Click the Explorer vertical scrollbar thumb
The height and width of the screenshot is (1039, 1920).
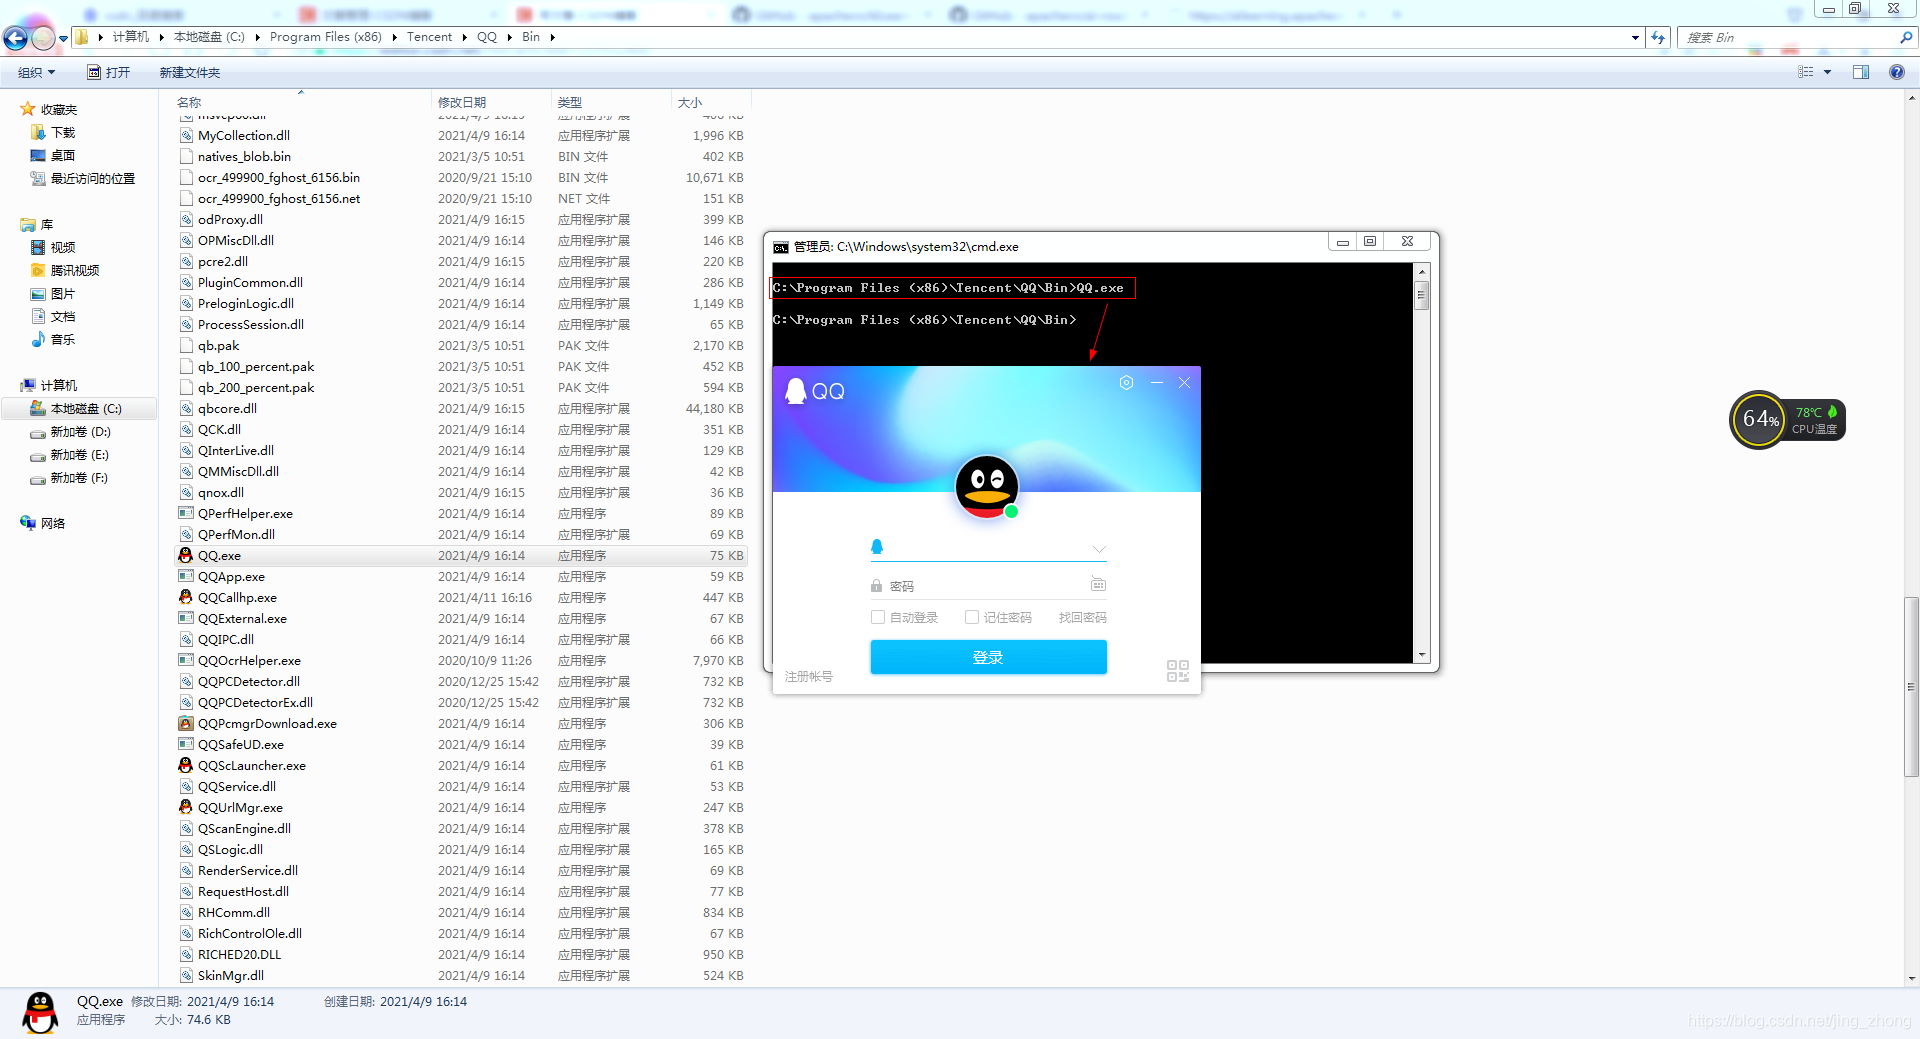pyautogui.click(x=1911, y=686)
